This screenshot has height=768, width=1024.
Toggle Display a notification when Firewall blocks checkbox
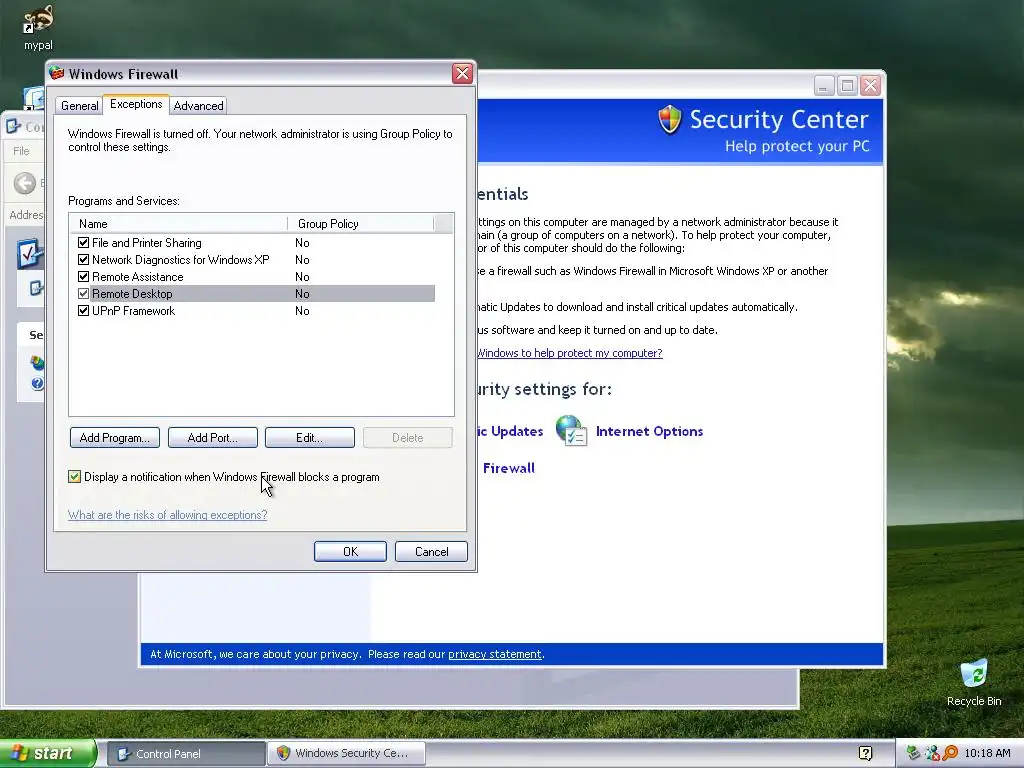[74, 477]
